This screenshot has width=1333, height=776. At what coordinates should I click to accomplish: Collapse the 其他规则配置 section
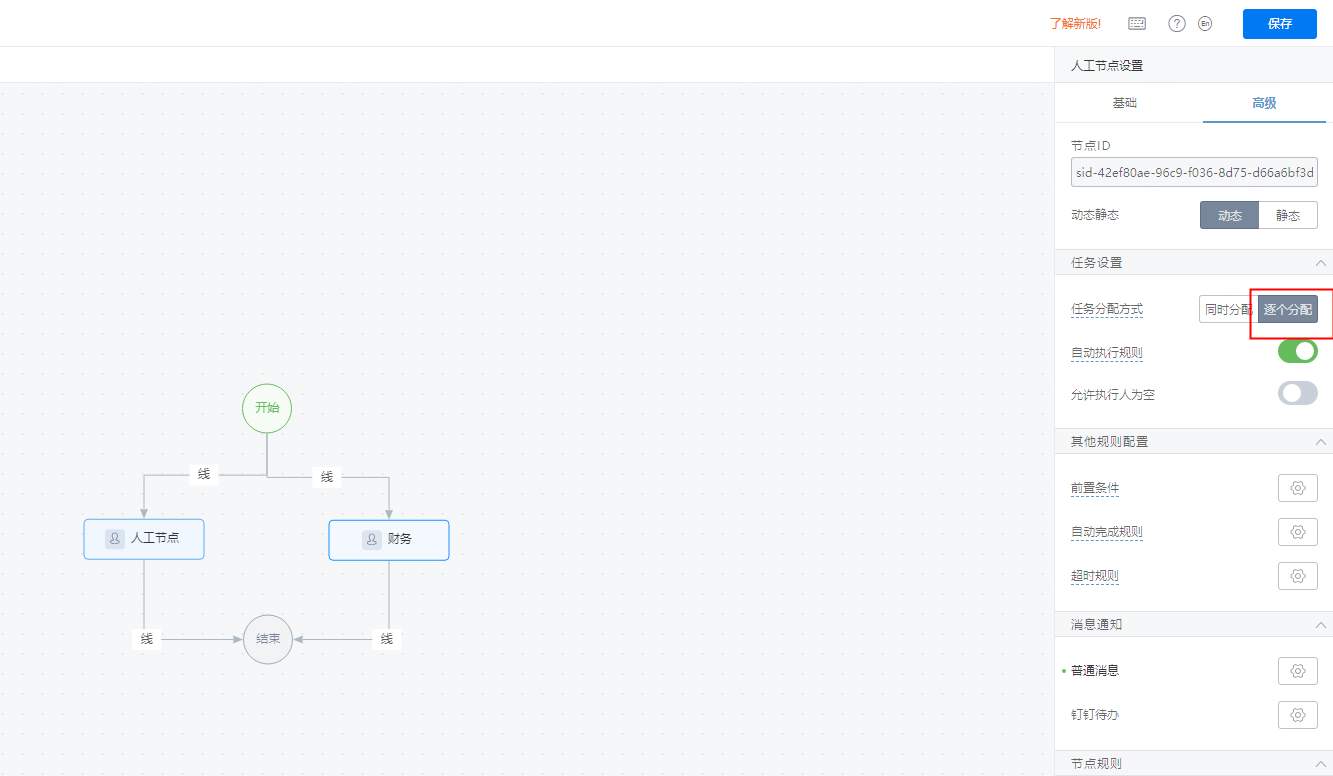click(x=1322, y=442)
